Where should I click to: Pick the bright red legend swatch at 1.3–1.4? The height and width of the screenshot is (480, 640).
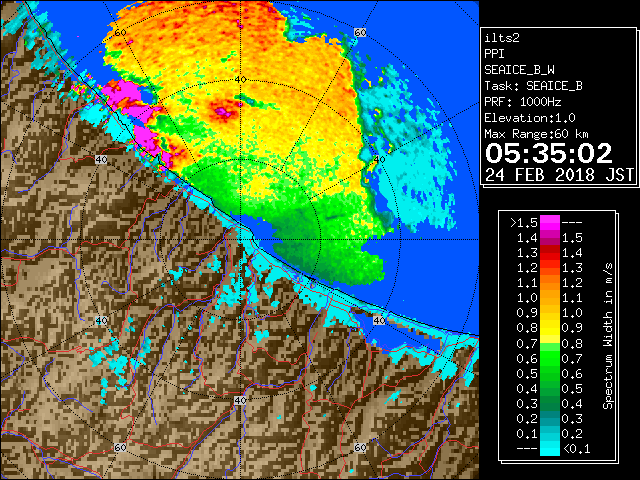pyautogui.click(x=550, y=253)
